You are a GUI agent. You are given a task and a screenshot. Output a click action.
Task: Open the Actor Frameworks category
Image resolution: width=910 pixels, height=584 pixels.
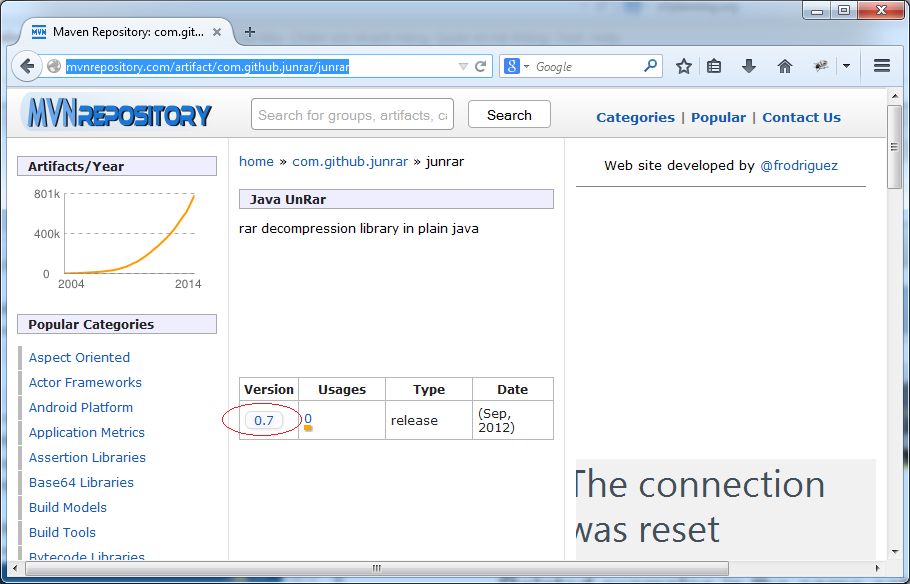coord(85,383)
